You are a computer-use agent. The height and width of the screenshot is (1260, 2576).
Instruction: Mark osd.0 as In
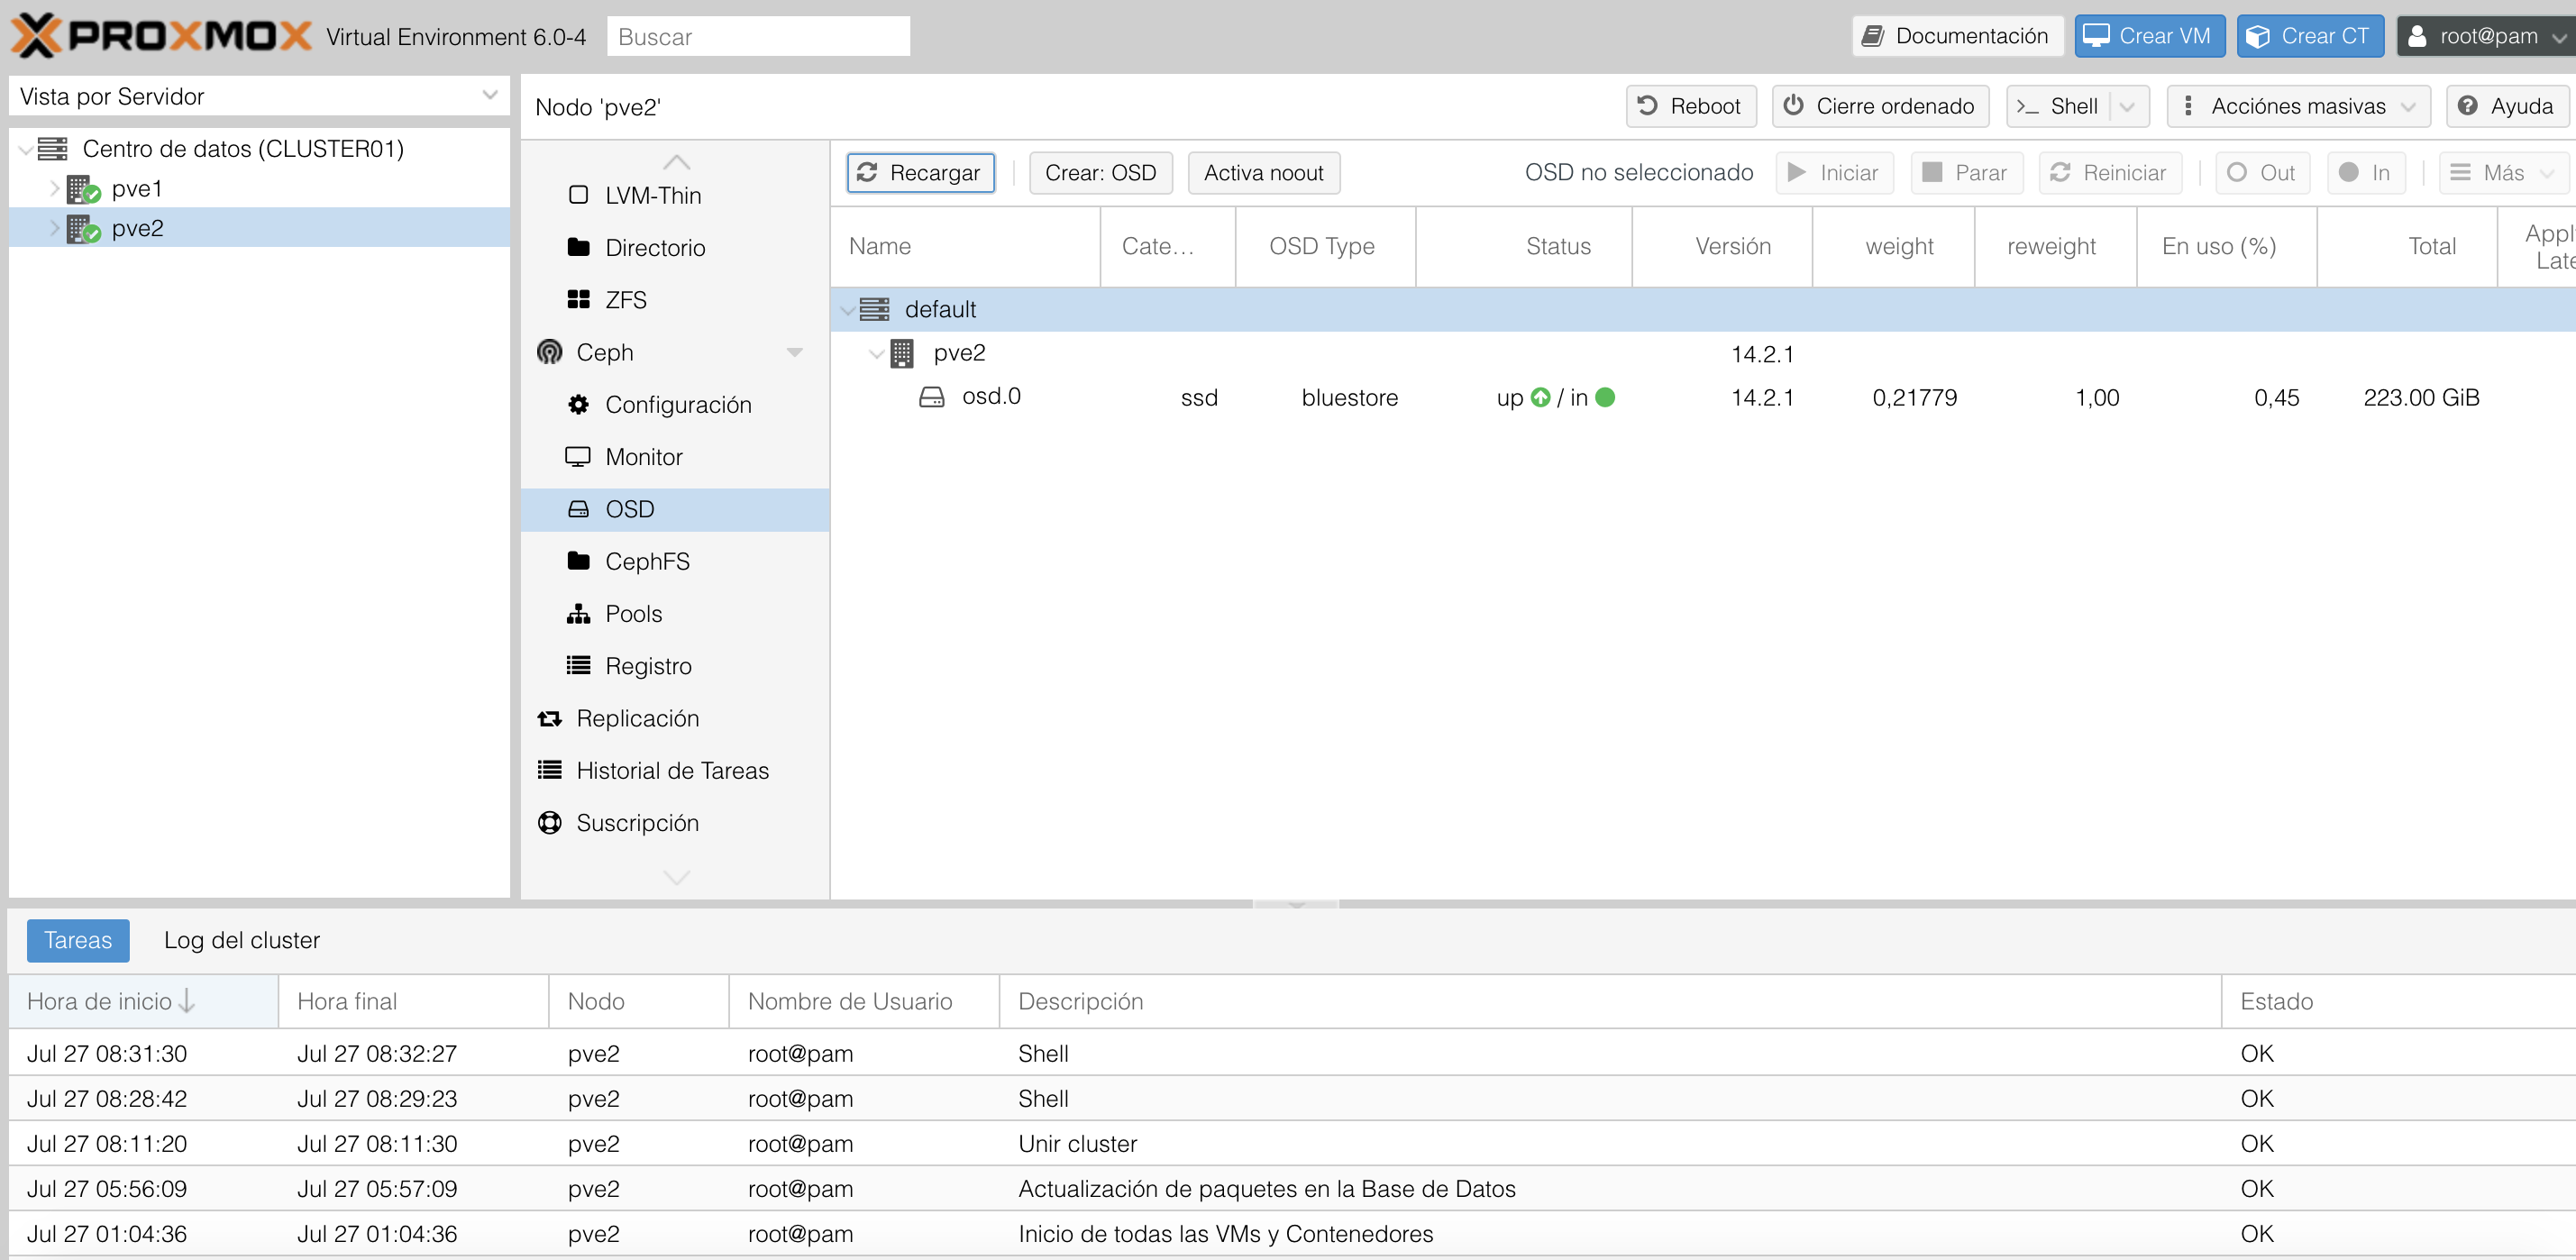pos(2365,172)
